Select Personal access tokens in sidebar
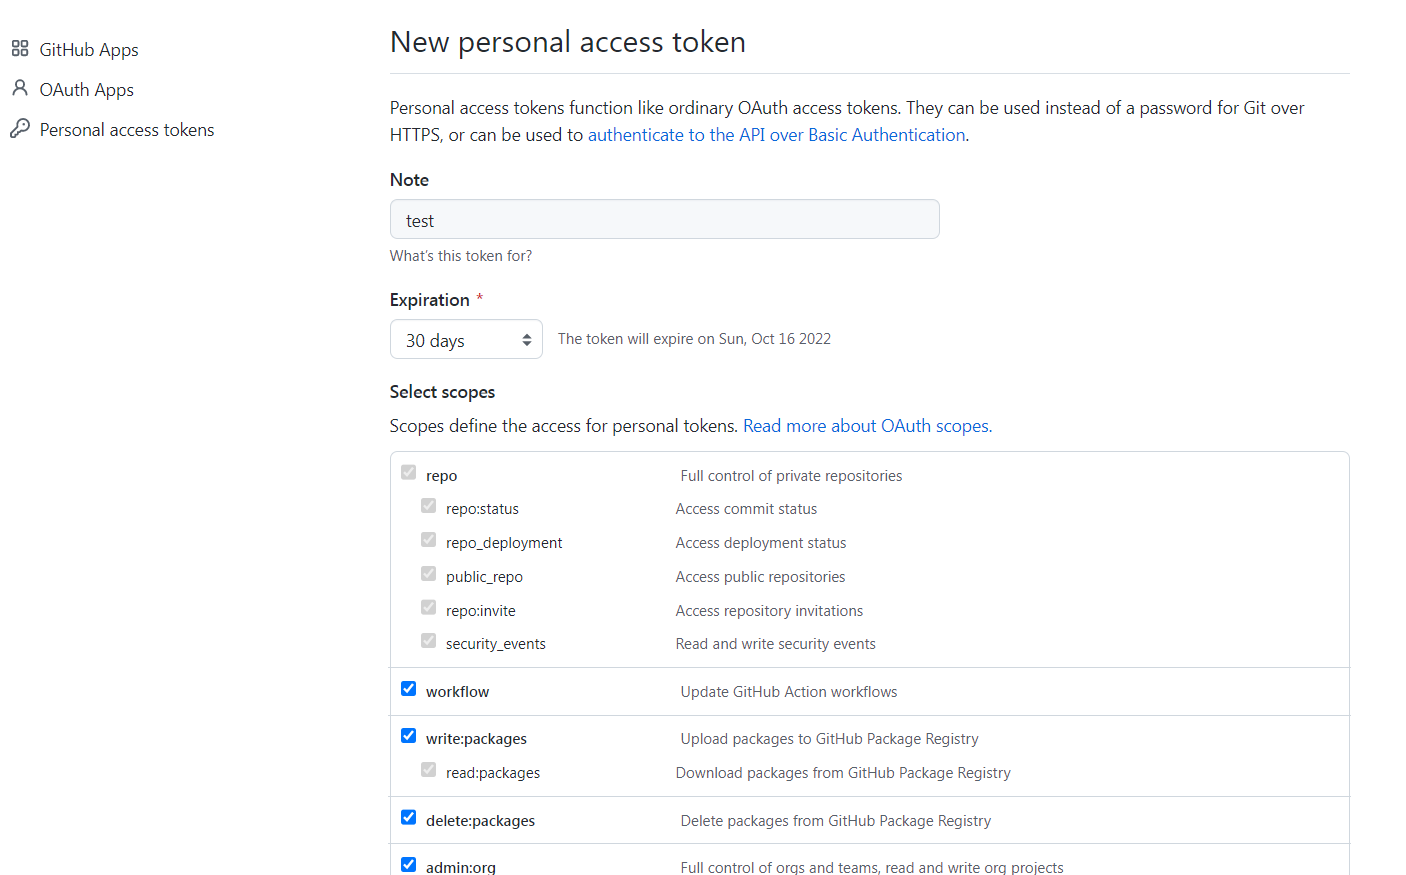 pos(127,130)
